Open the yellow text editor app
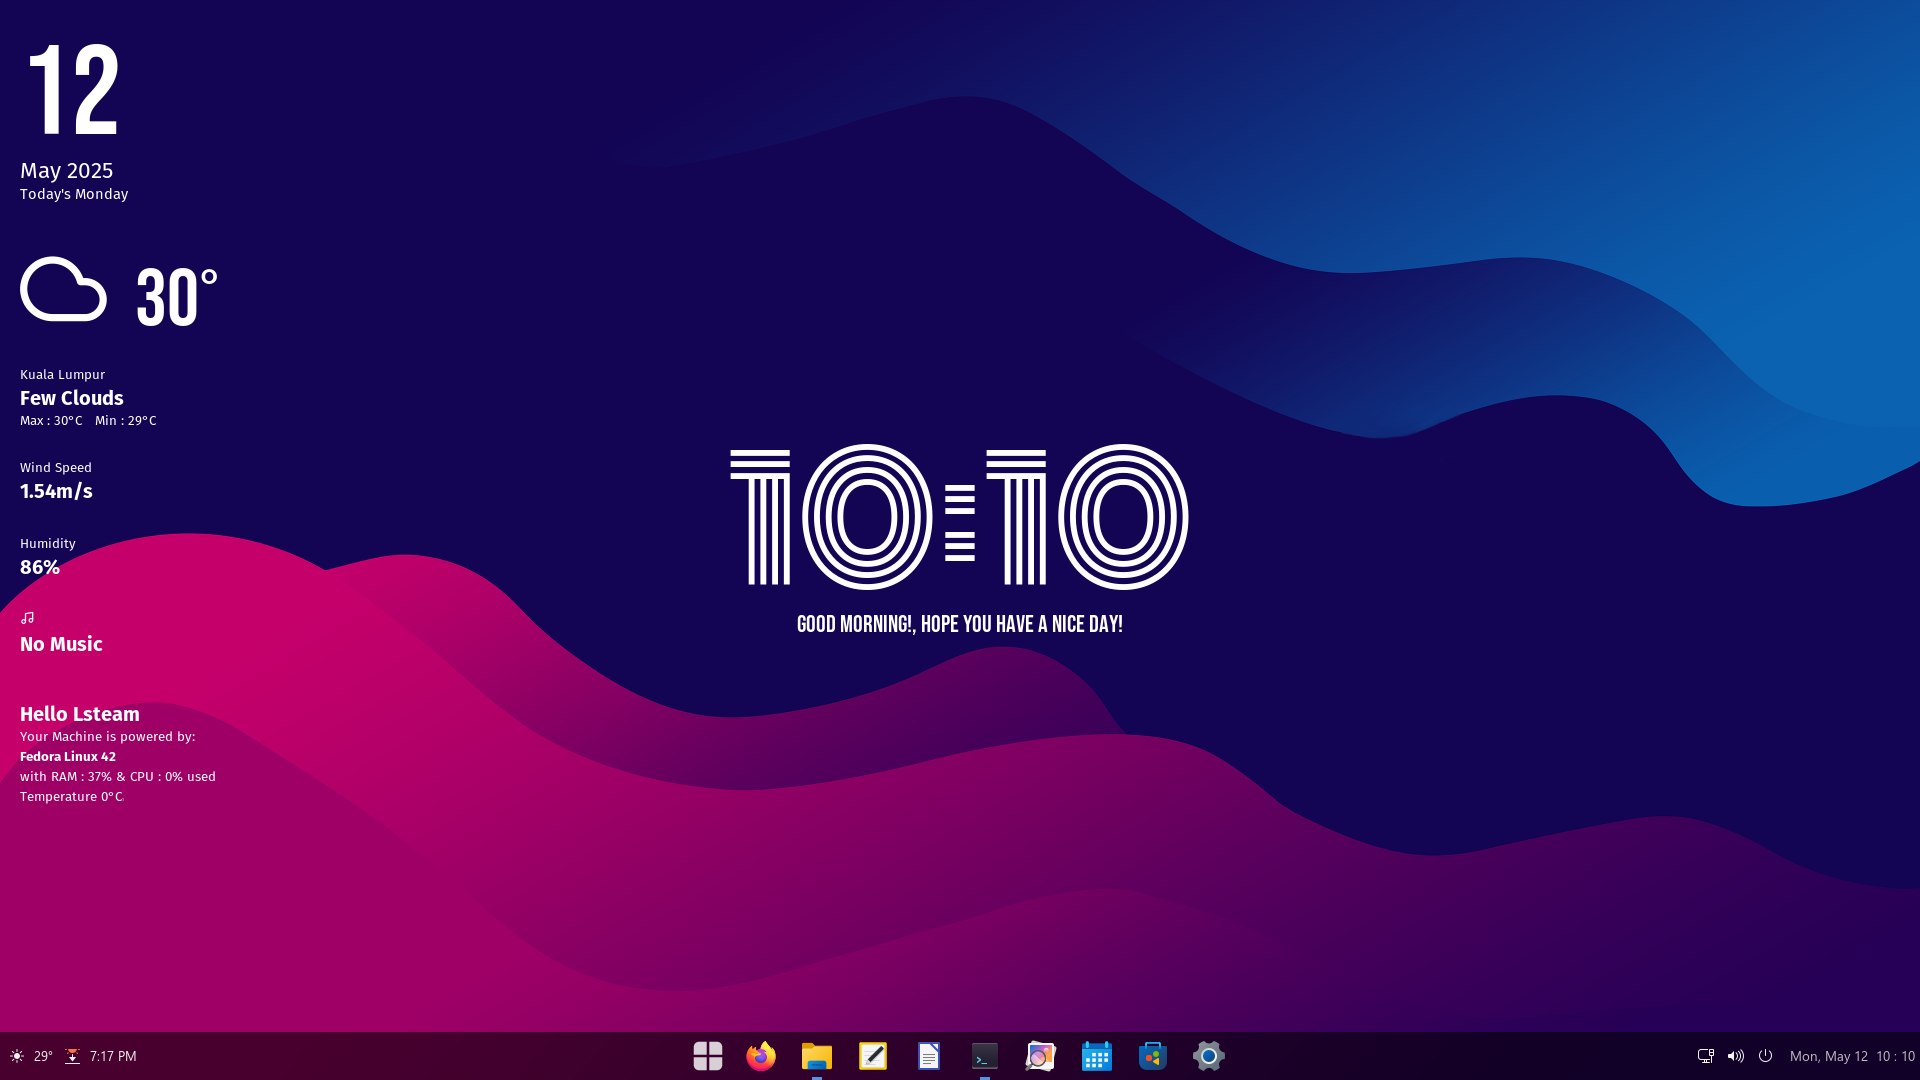The image size is (1920, 1080). (873, 1056)
